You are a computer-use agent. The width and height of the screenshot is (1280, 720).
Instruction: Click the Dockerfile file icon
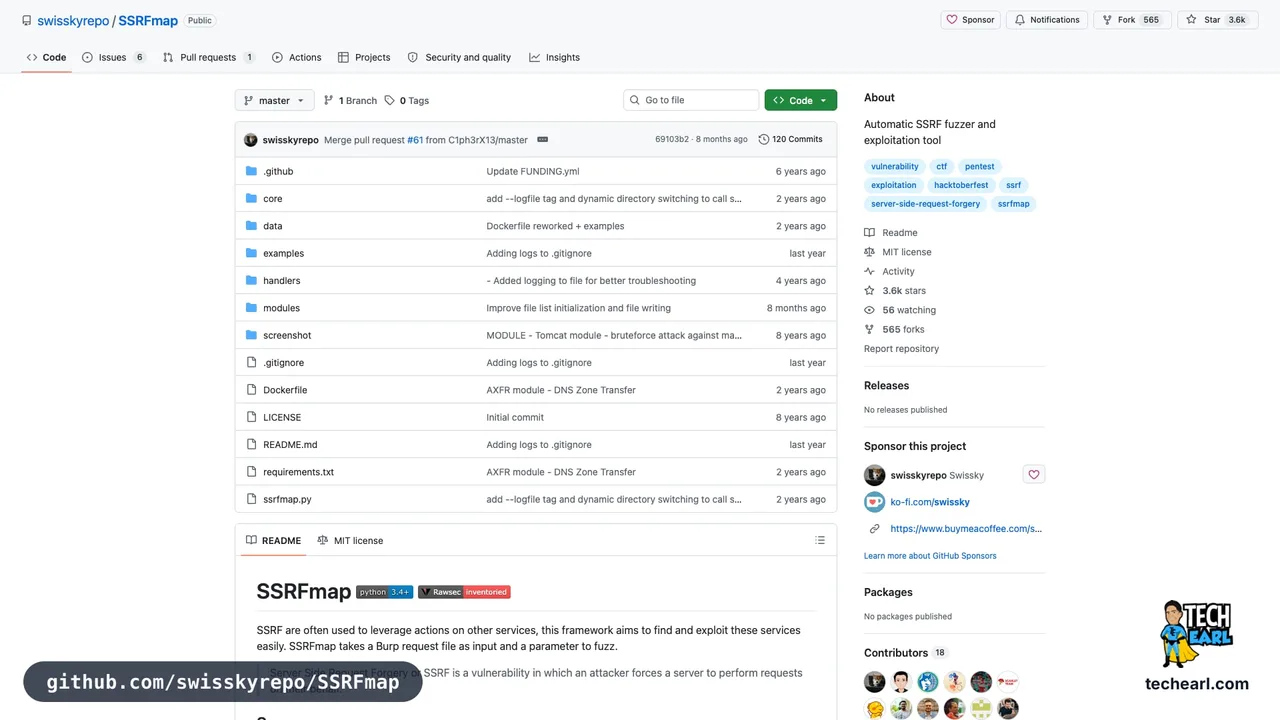tap(251, 390)
